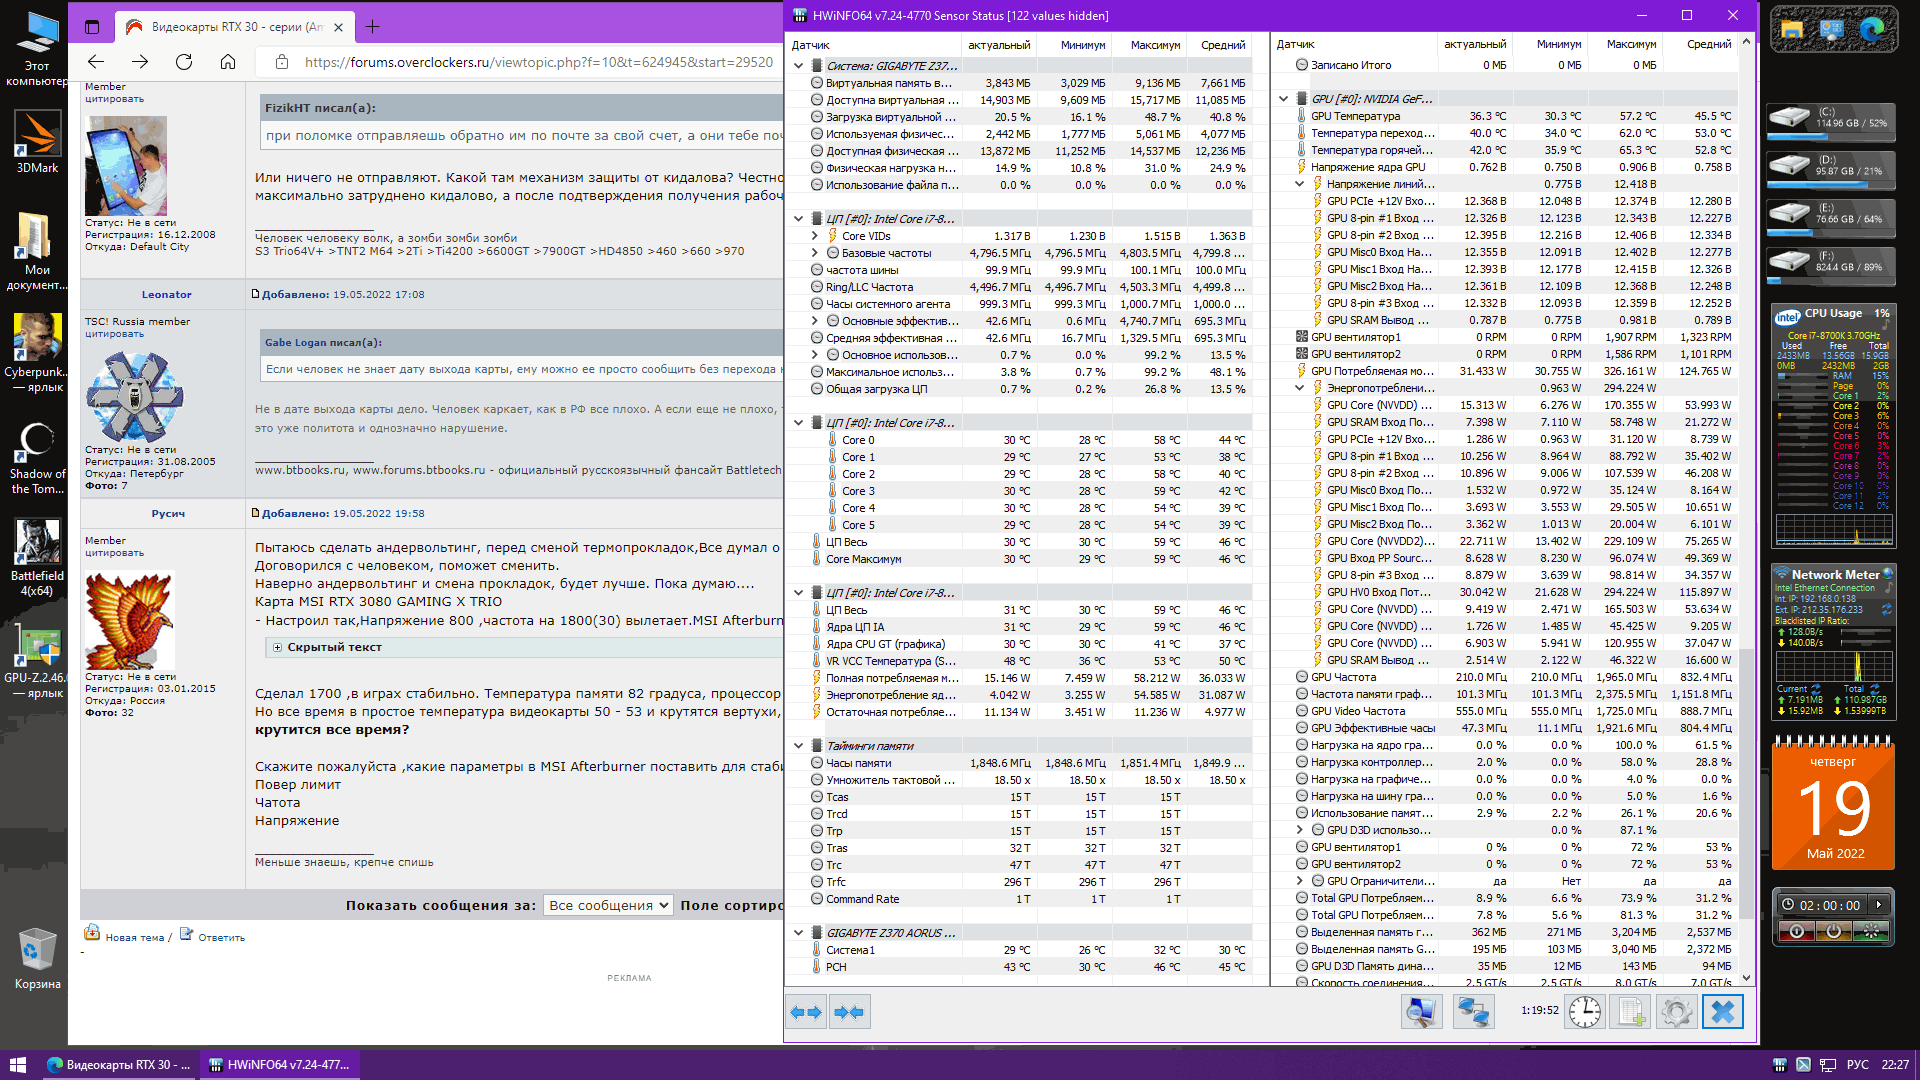This screenshot has height=1080, width=1920.
Task: Open a new browser tab with plus button
Action: point(373,27)
